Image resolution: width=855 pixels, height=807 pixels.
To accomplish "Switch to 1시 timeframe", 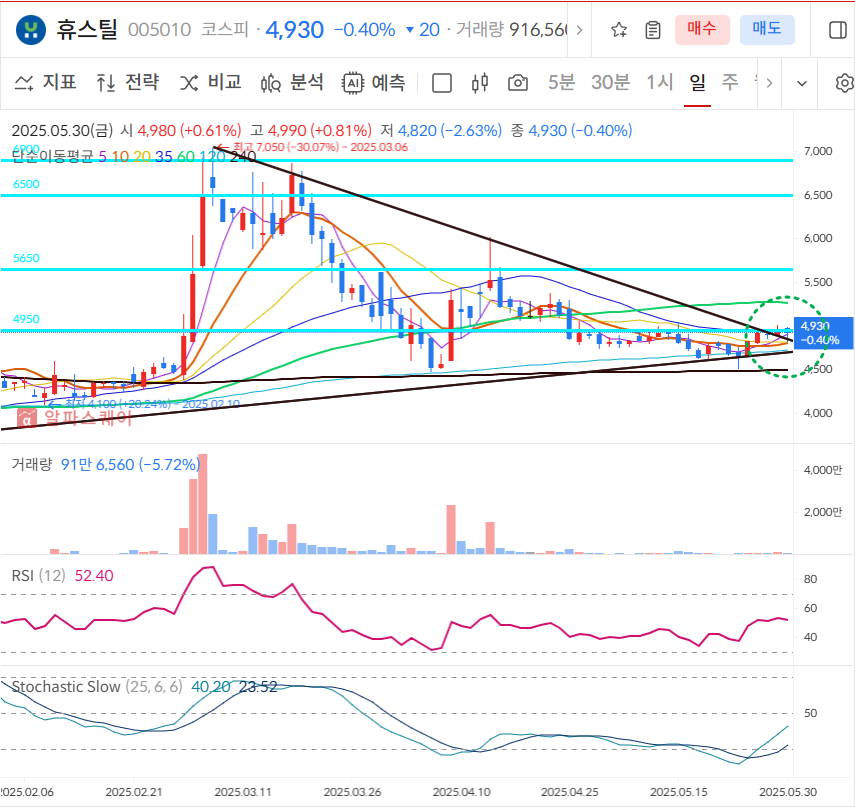I will 659,82.
